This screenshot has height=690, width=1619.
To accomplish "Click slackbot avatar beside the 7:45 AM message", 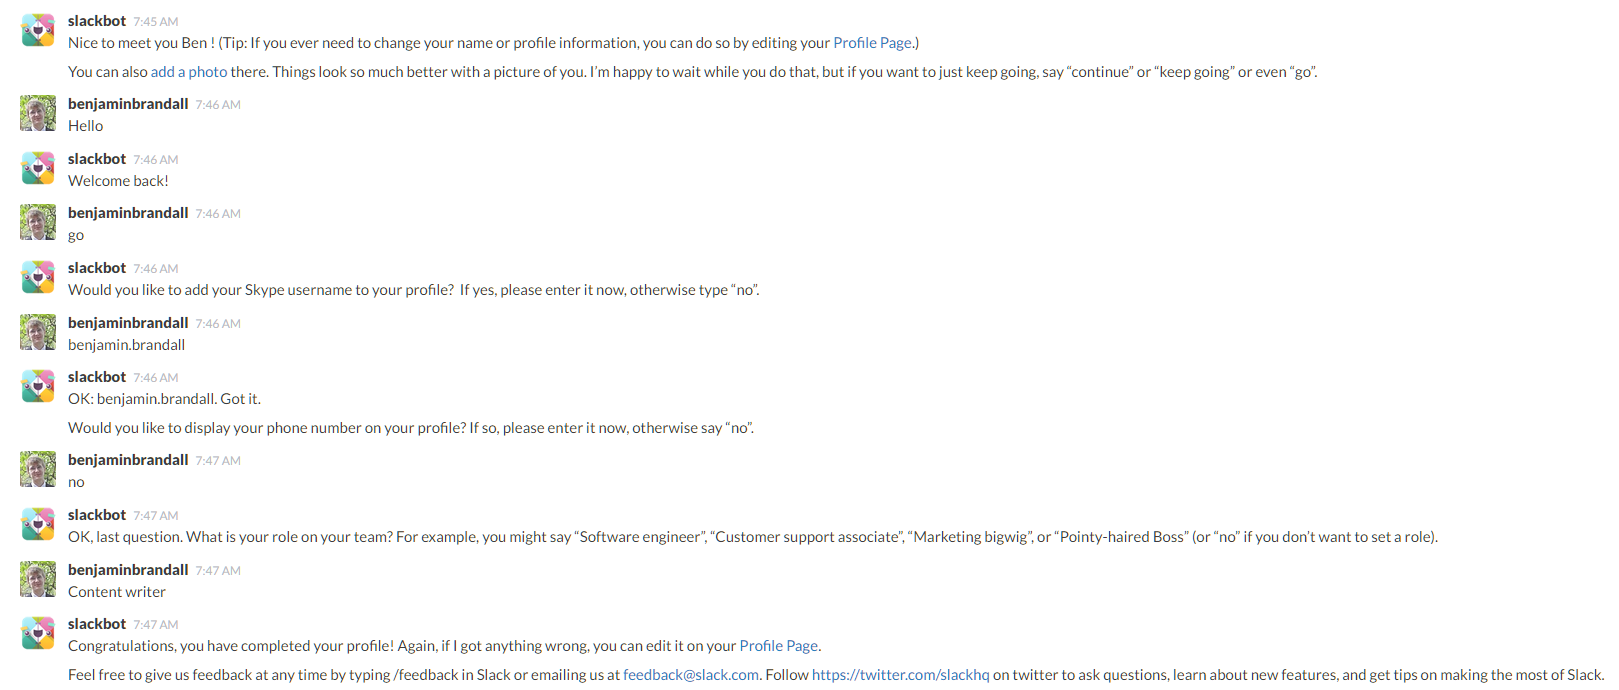I will pos(38,30).
